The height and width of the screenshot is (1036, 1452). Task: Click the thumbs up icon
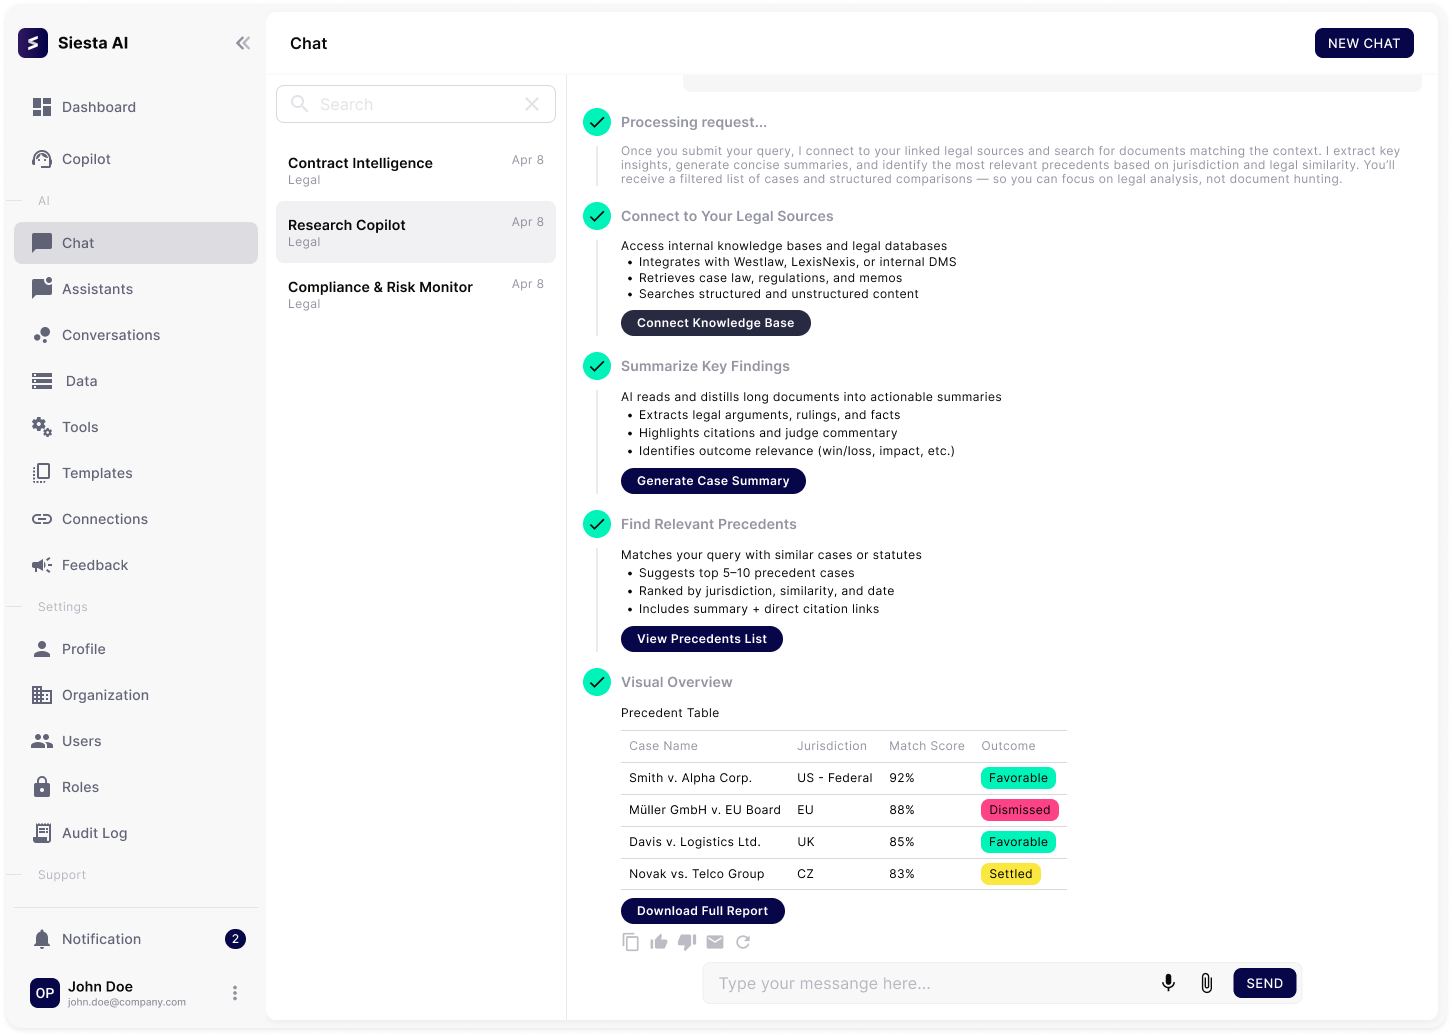click(x=659, y=942)
